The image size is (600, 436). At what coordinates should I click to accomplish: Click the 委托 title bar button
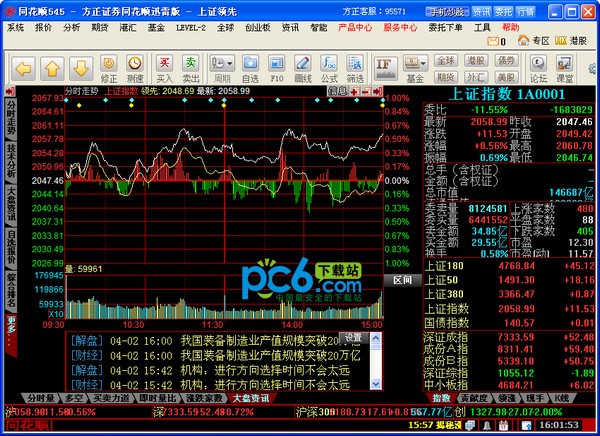tap(503, 12)
